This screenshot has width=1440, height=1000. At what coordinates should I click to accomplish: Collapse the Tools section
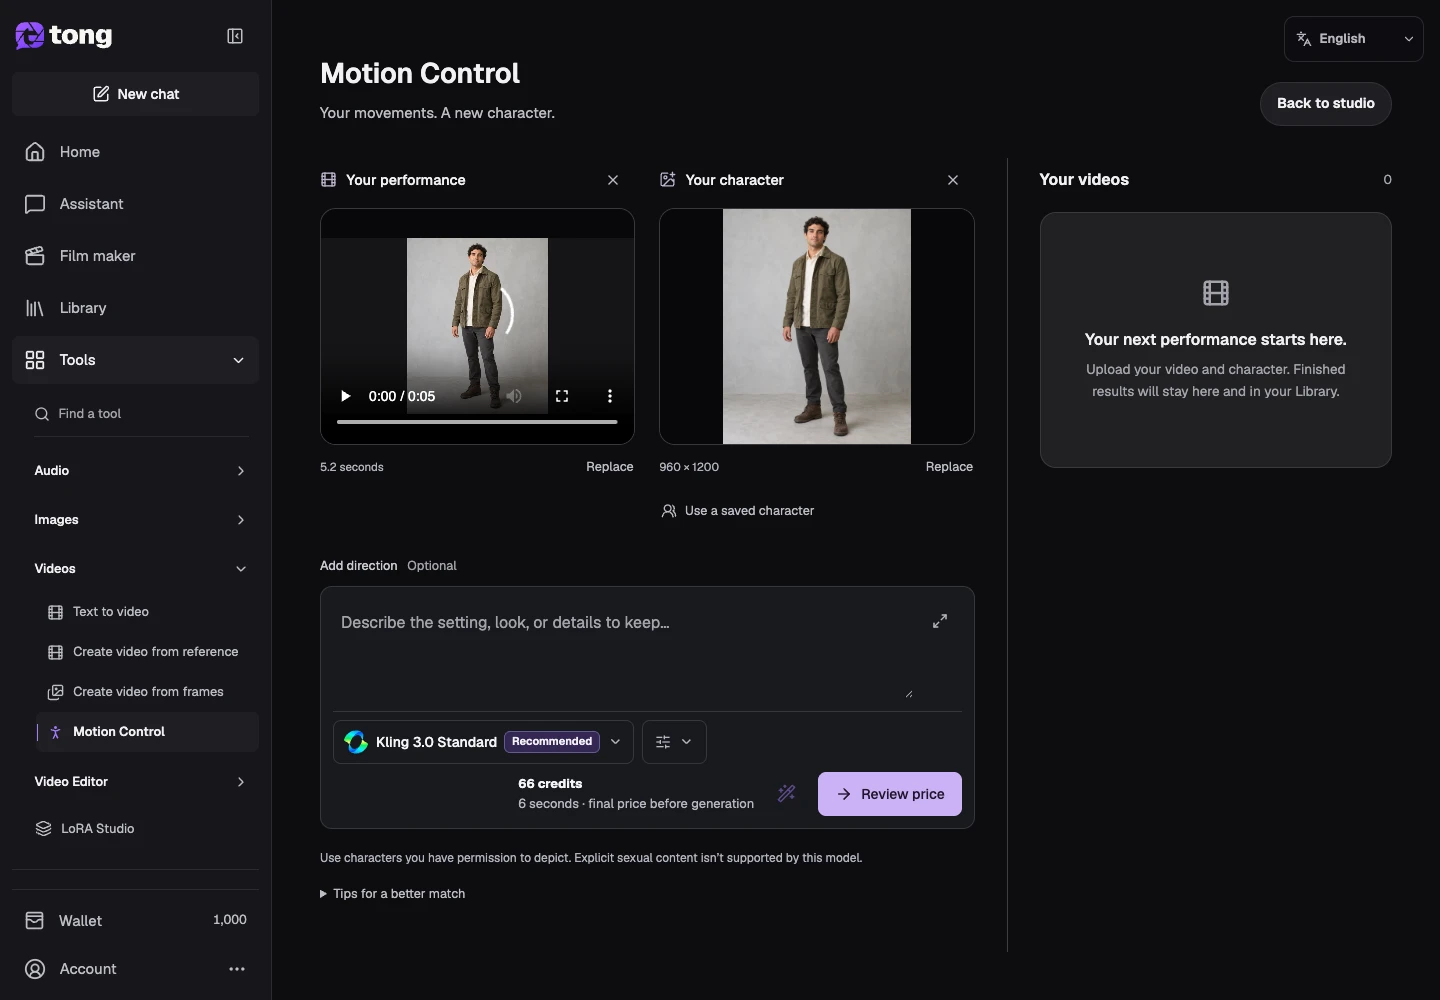tap(136, 360)
